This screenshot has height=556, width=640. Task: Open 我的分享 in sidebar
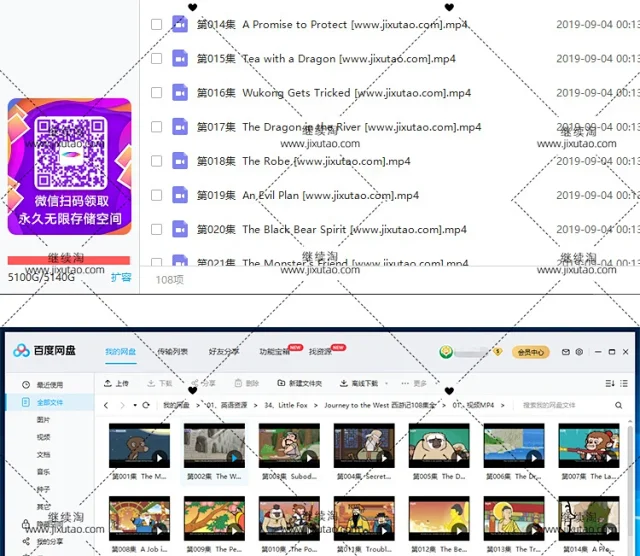tap(43, 542)
